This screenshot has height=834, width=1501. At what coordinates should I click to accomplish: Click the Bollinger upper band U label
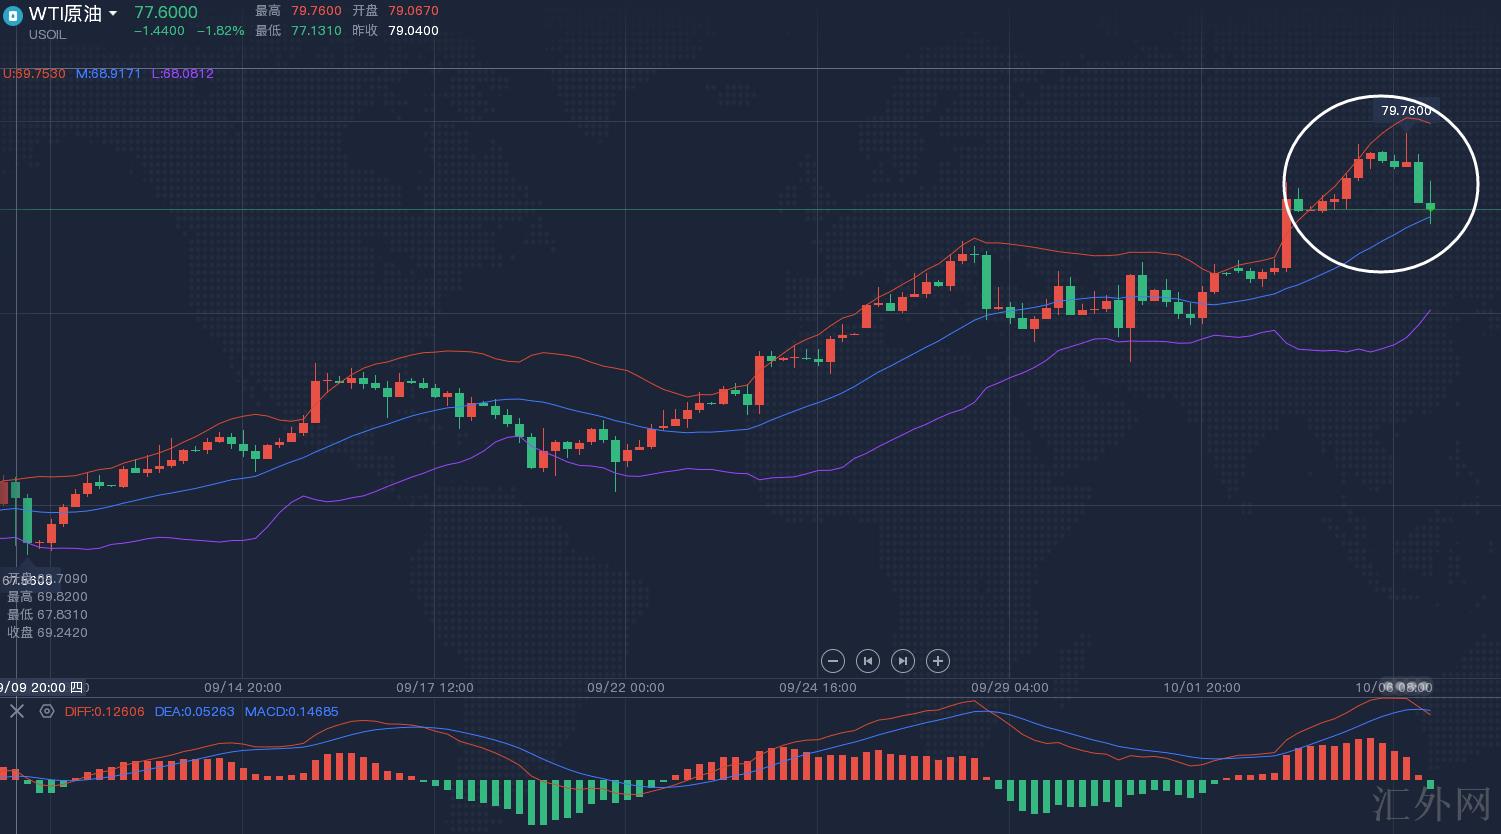[34, 74]
